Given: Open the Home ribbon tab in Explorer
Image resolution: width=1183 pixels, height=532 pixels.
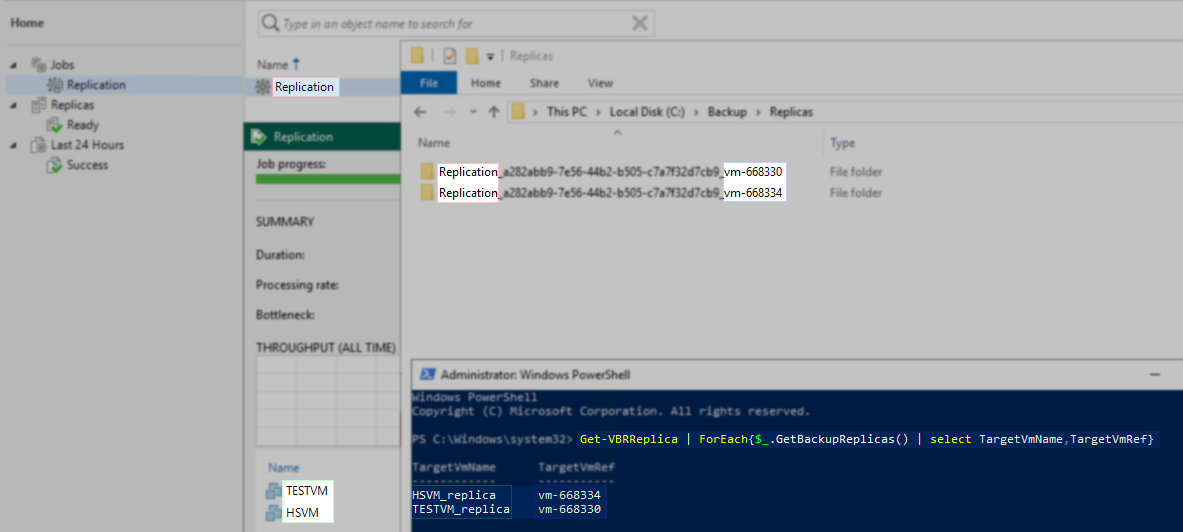Looking at the screenshot, I should (x=486, y=83).
